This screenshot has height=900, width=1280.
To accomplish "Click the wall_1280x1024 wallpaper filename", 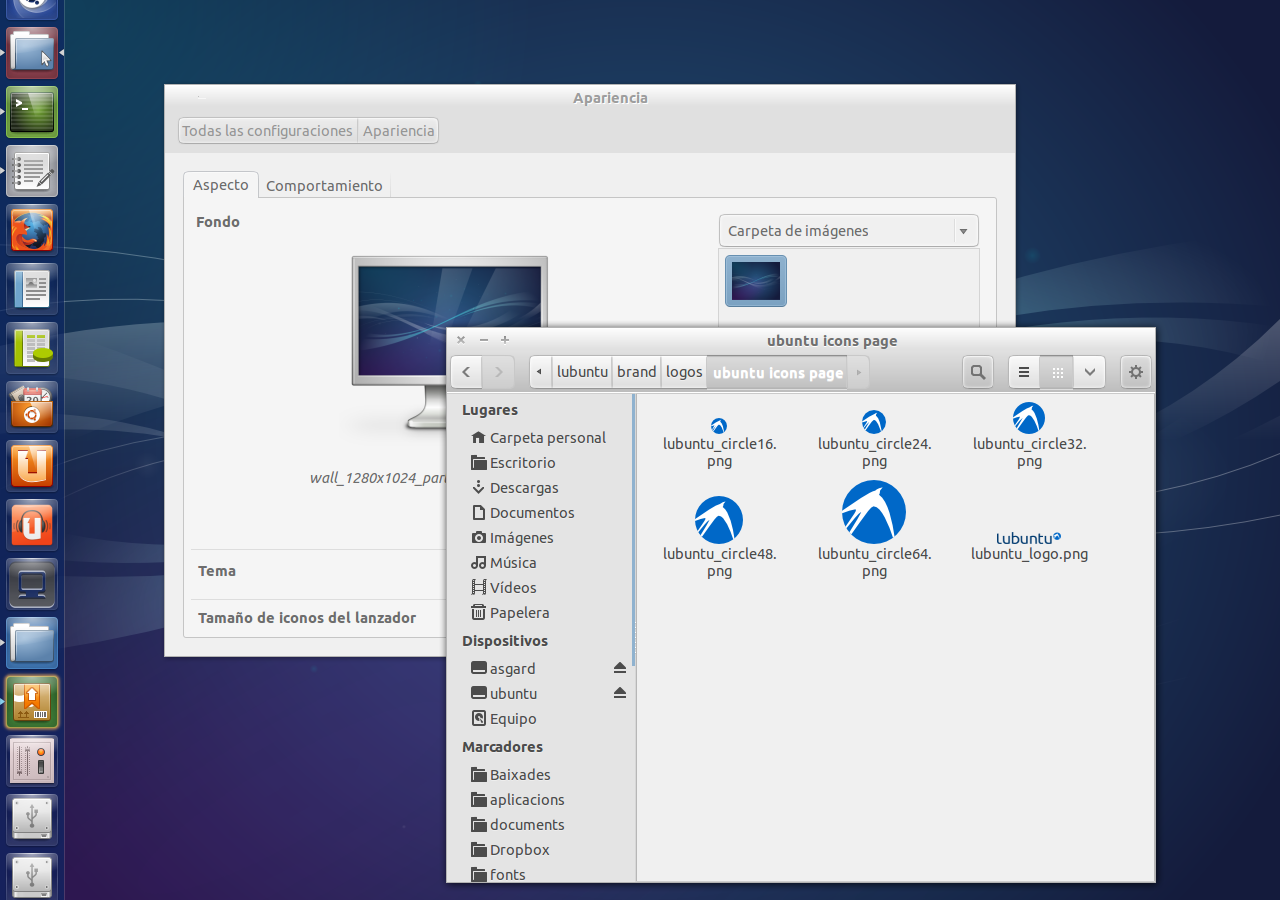I will [x=378, y=478].
